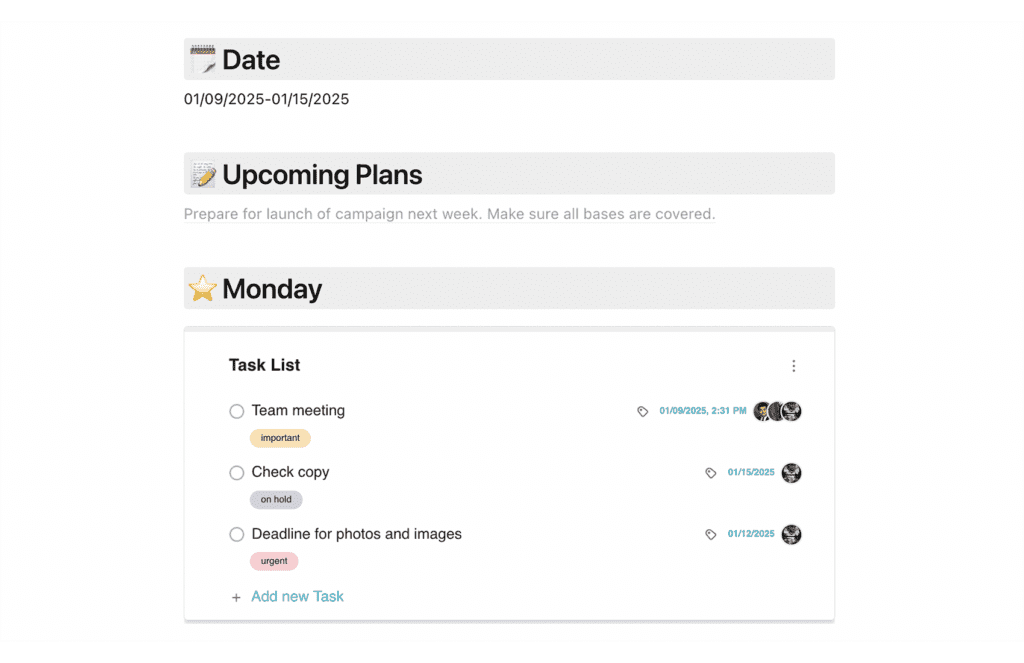Click the yellow important tag label
Screen dimensions: 1024x663
(x=279, y=438)
